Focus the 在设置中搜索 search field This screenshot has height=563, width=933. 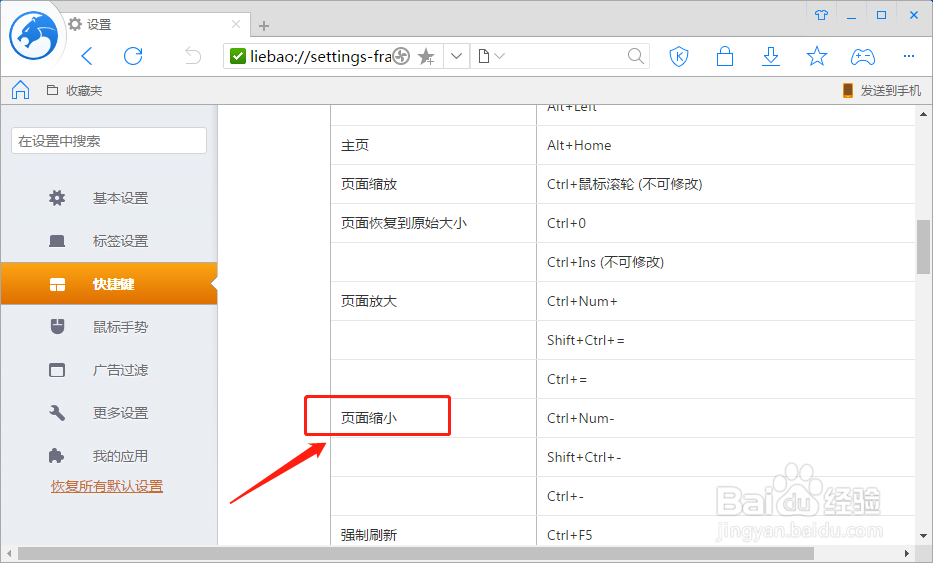pos(109,141)
